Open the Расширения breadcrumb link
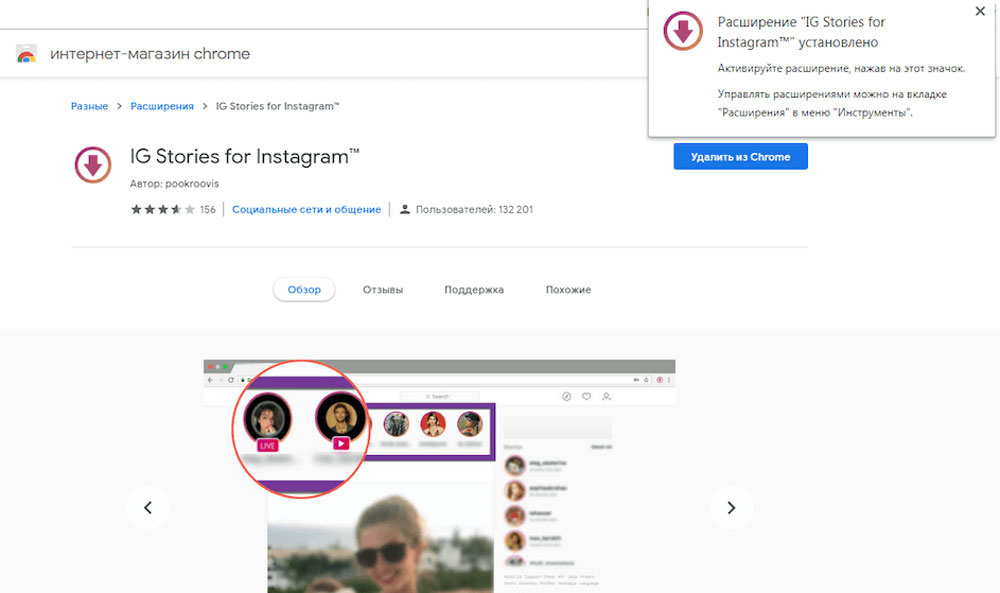This screenshot has height=593, width=1000. [162, 106]
